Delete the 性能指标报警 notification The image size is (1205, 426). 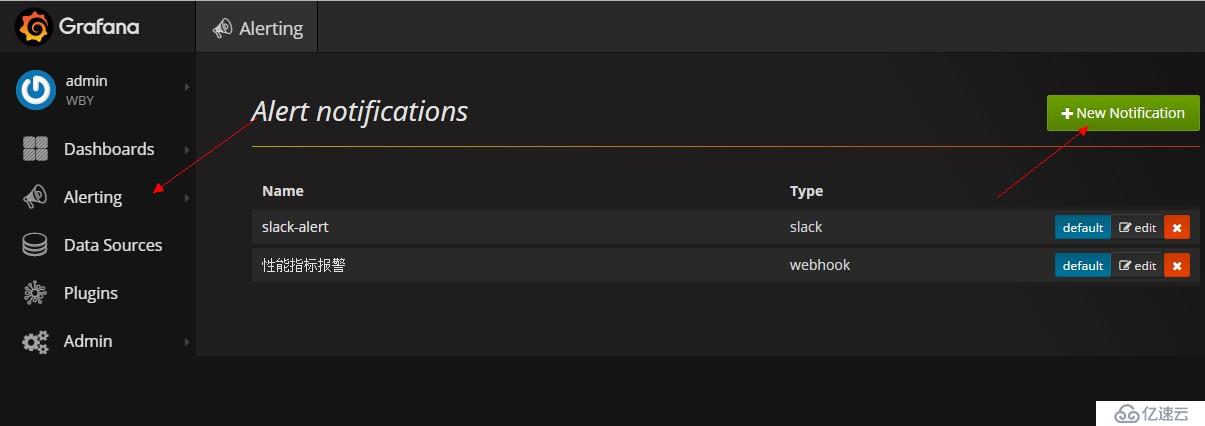pos(1177,266)
